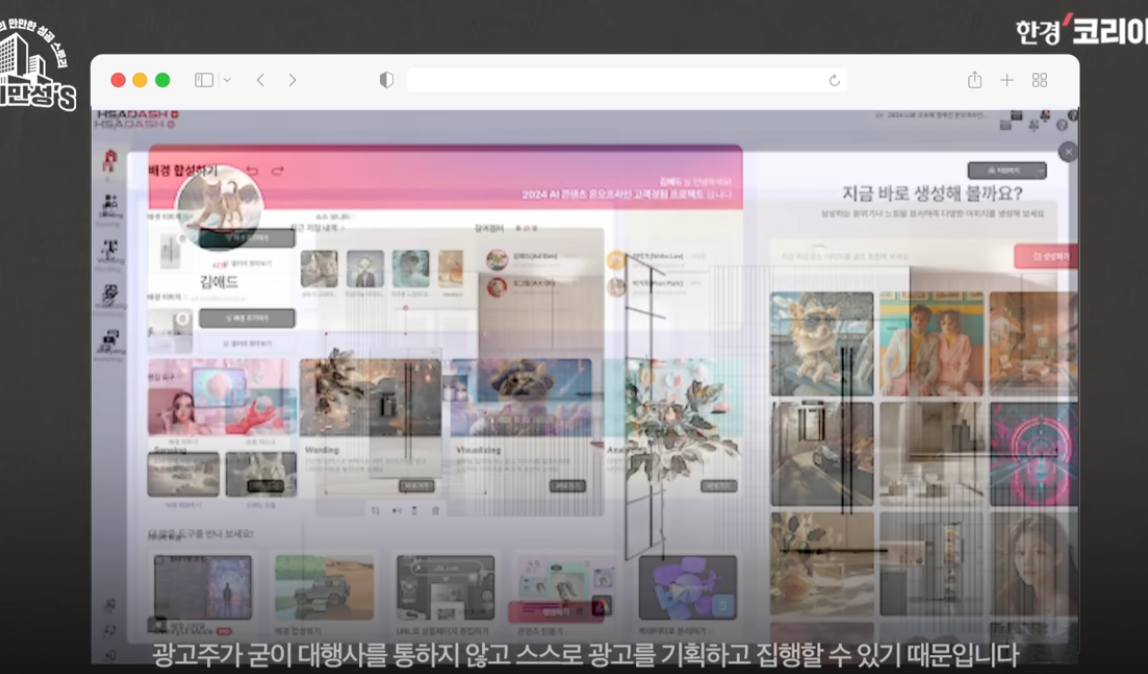Show the tab overview grid icon
Viewport: 1148px width, 674px height.
[x=1039, y=80]
